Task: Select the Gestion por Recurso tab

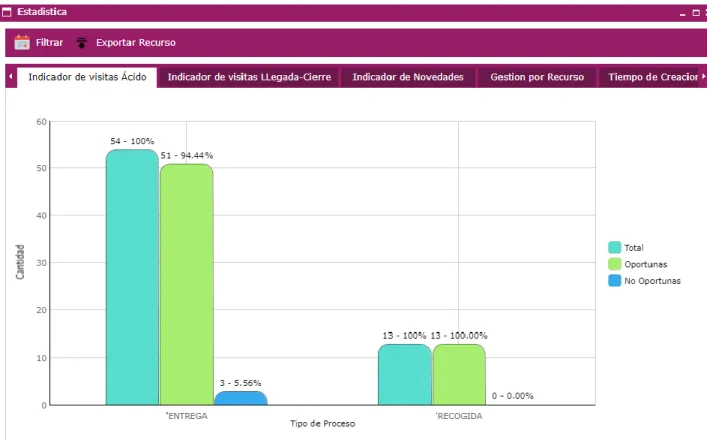Action: [x=537, y=77]
